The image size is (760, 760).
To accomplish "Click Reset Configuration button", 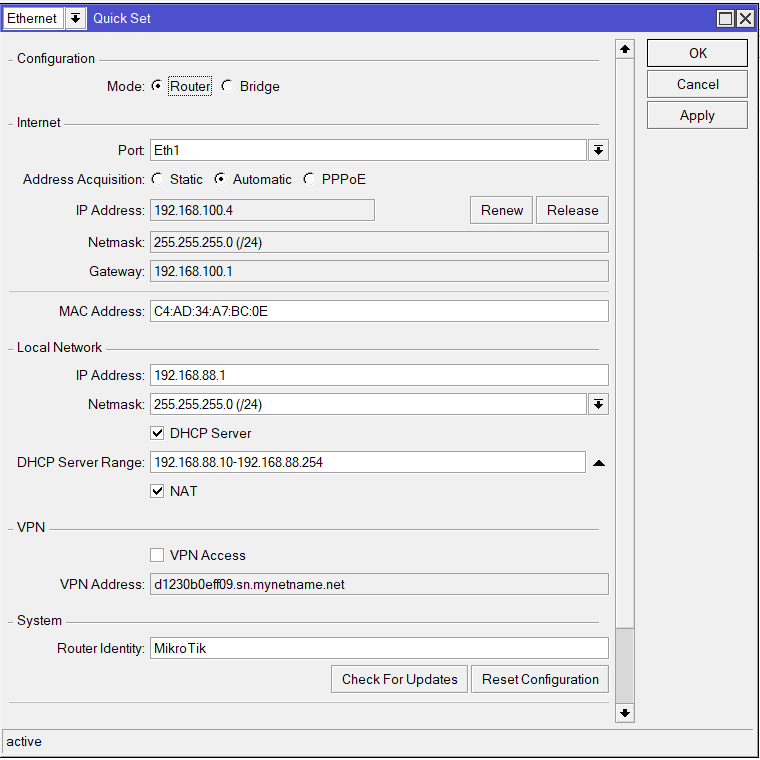I will point(540,679).
